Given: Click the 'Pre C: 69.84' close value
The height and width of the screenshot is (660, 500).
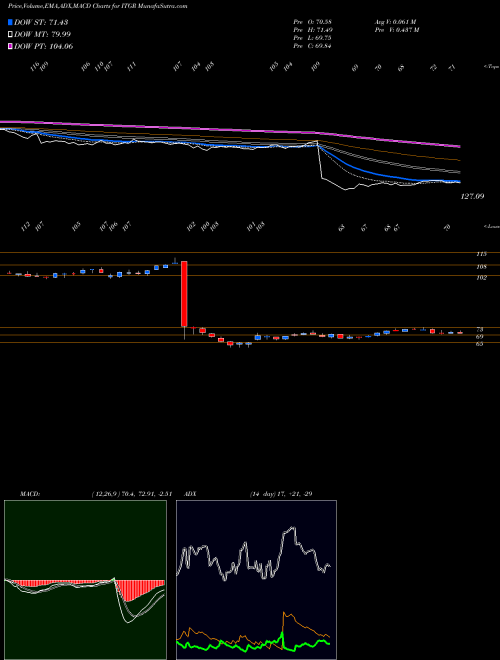Looking at the screenshot, I should point(313,46).
